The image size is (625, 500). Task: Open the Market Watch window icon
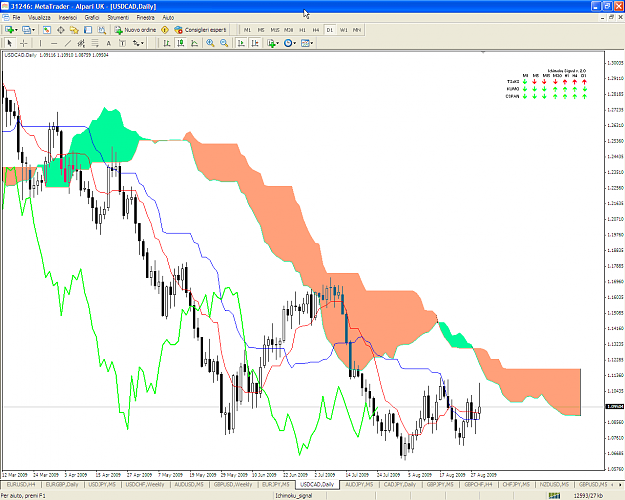point(47,30)
